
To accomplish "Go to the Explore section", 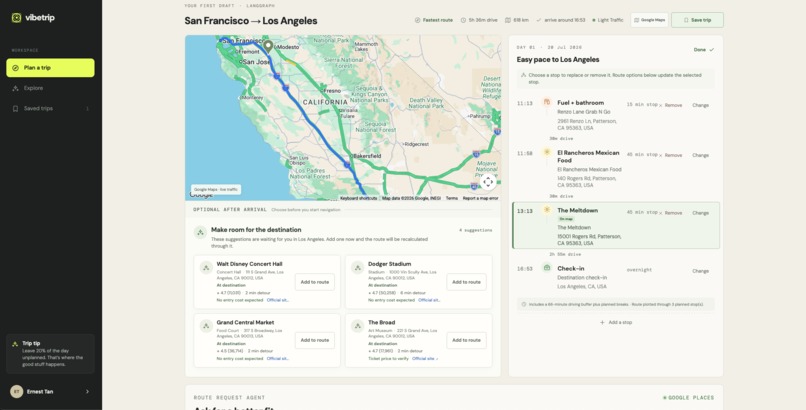I will 33,88.
